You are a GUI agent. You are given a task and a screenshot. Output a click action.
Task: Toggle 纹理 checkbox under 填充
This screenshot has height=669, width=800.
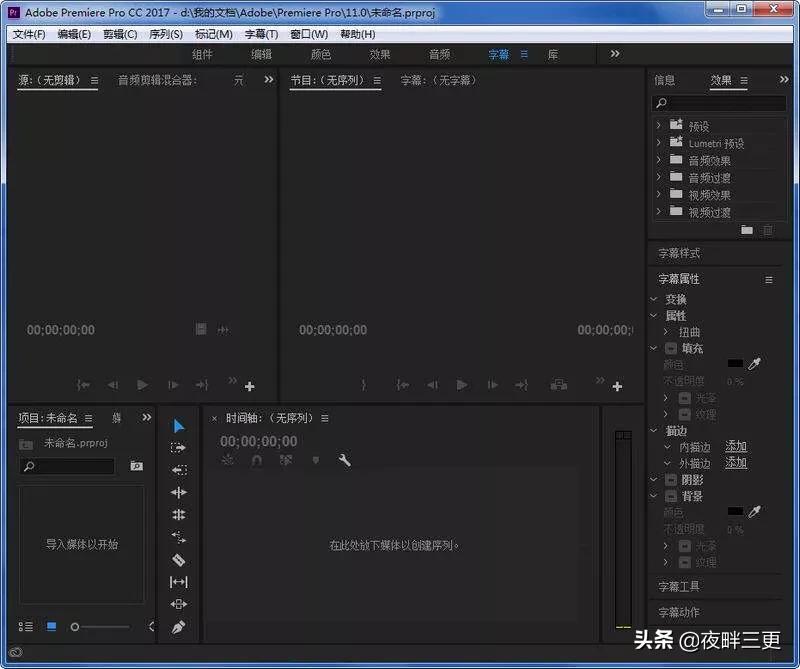(x=685, y=414)
